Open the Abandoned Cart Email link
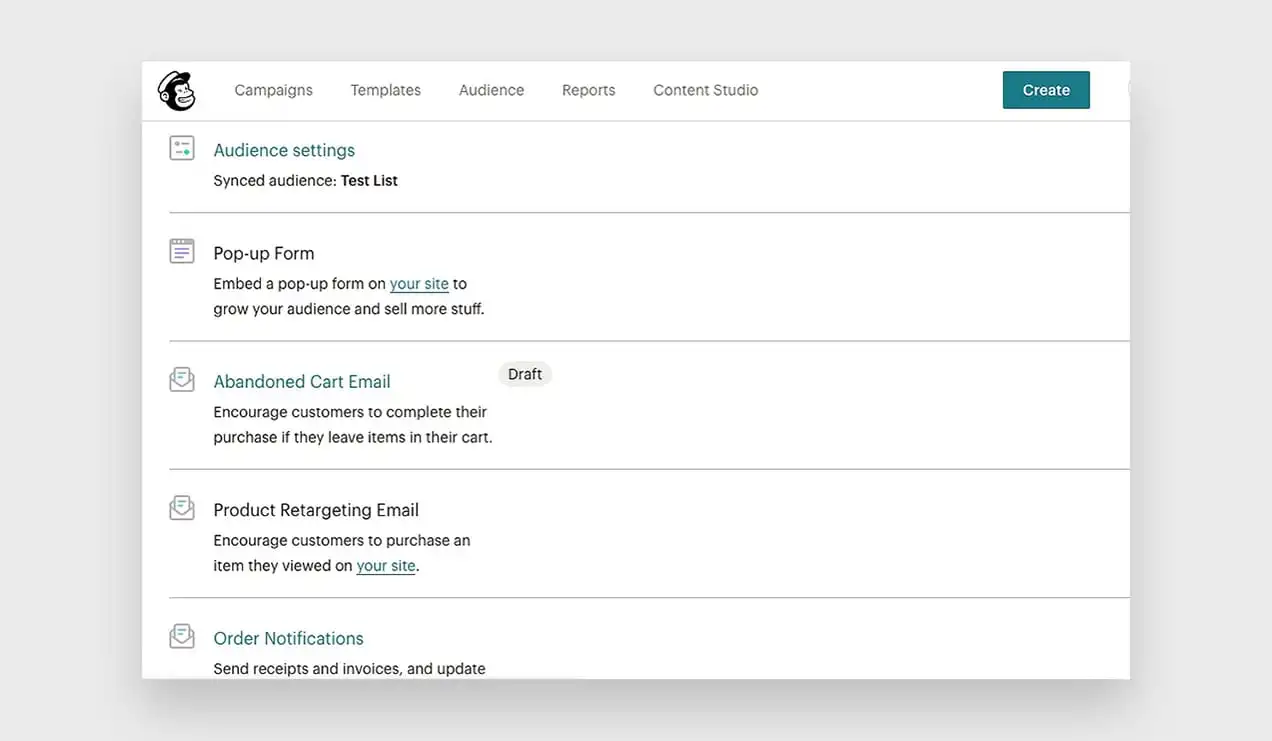The height and width of the screenshot is (741, 1272). point(302,382)
